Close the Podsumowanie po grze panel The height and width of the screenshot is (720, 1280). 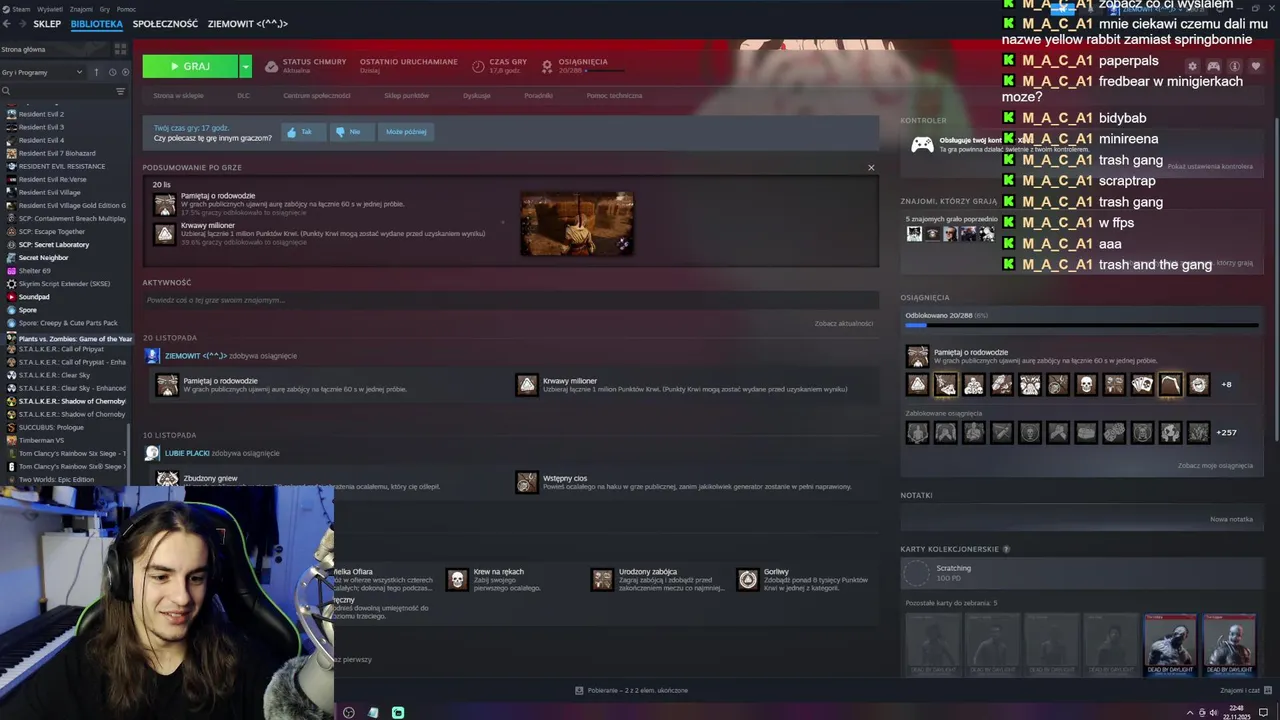click(x=871, y=167)
